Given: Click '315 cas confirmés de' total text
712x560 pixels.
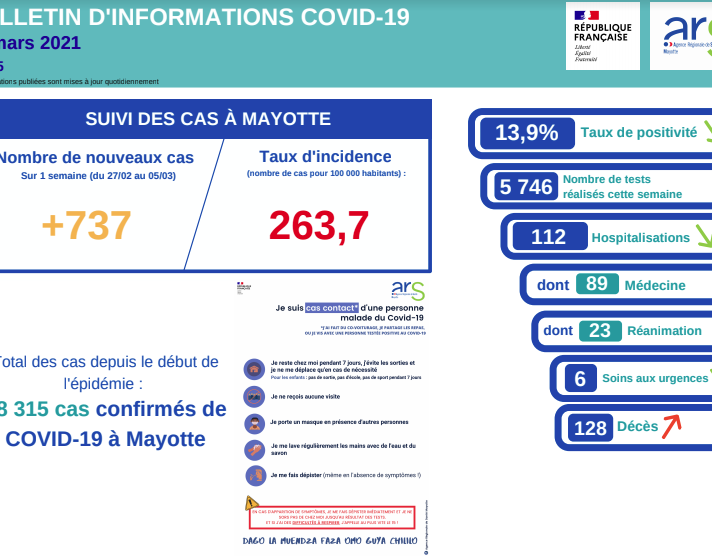Looking at the screenshot, I should [120, 409].
